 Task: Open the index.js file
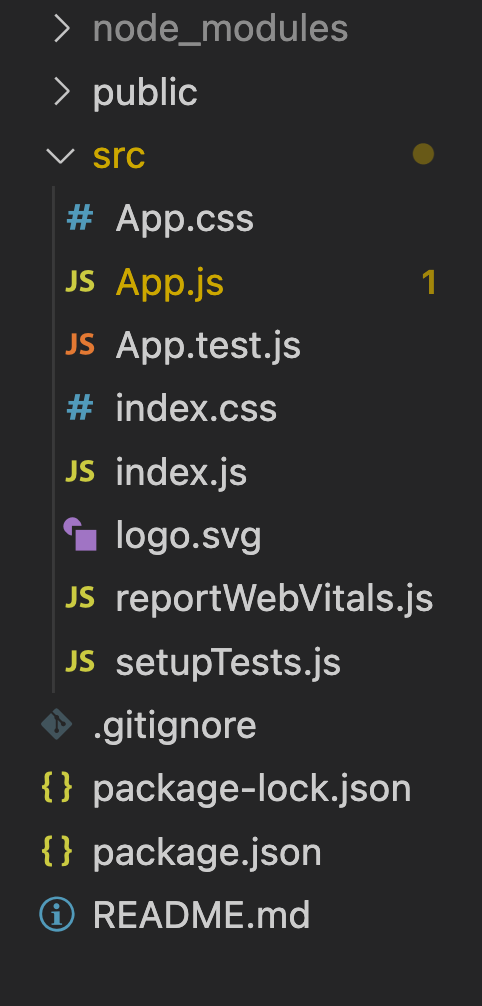click(181, 473)
